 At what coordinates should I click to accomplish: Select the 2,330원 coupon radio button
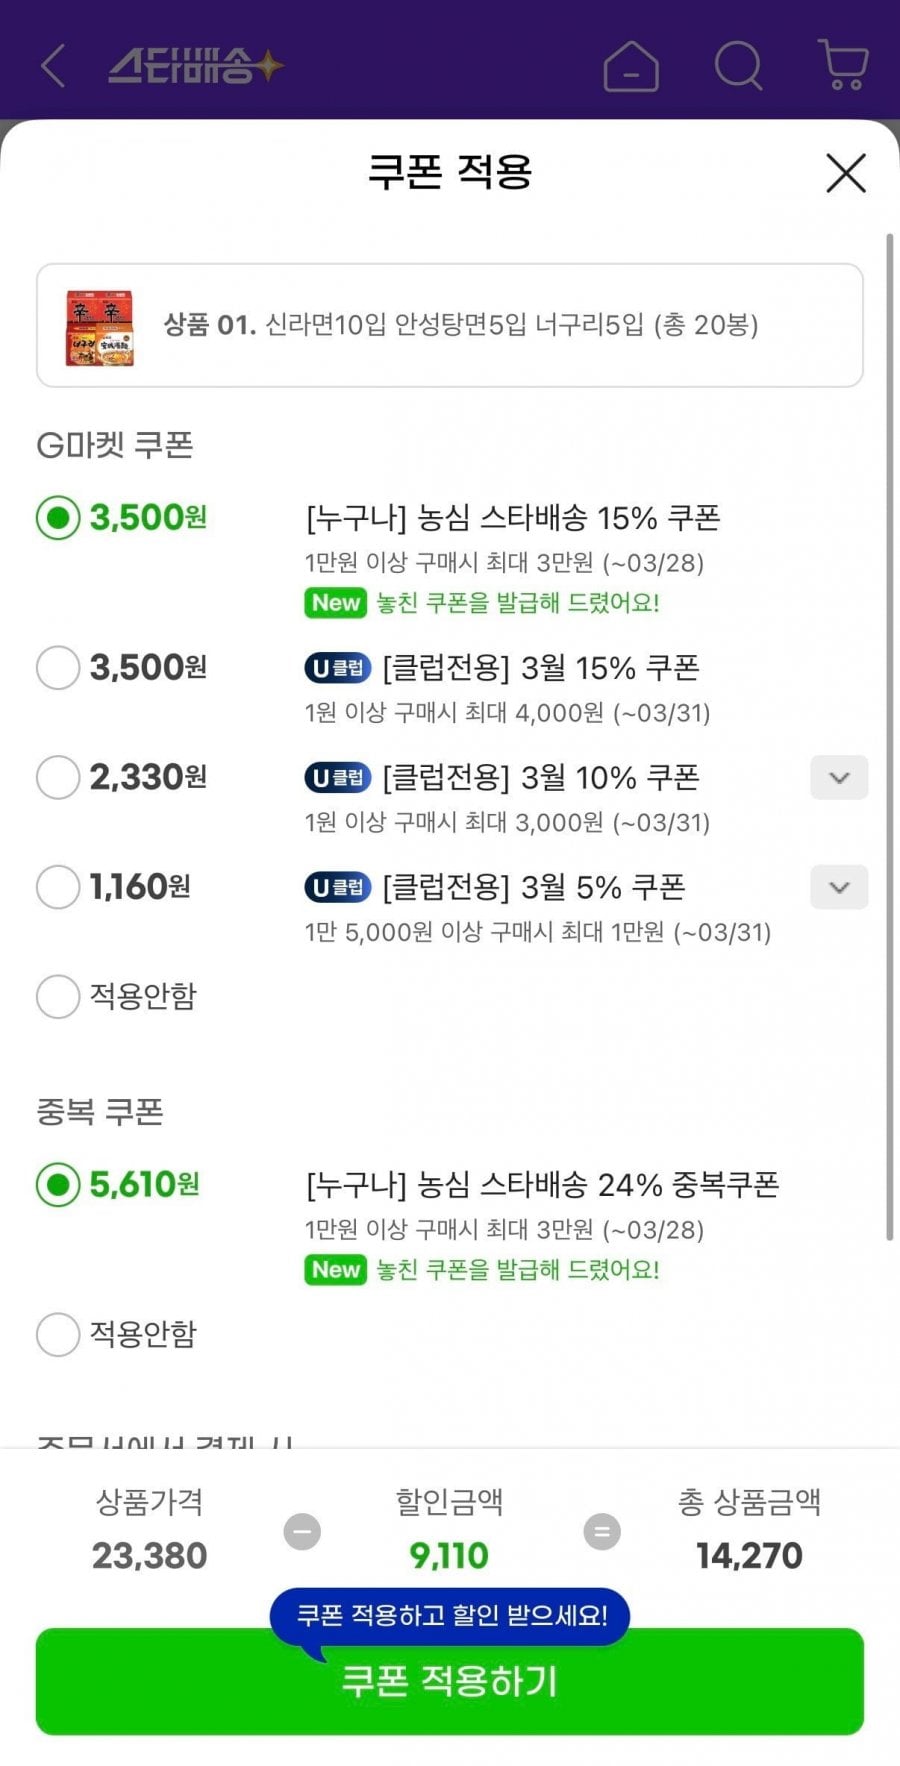click(x=58, y=777)
